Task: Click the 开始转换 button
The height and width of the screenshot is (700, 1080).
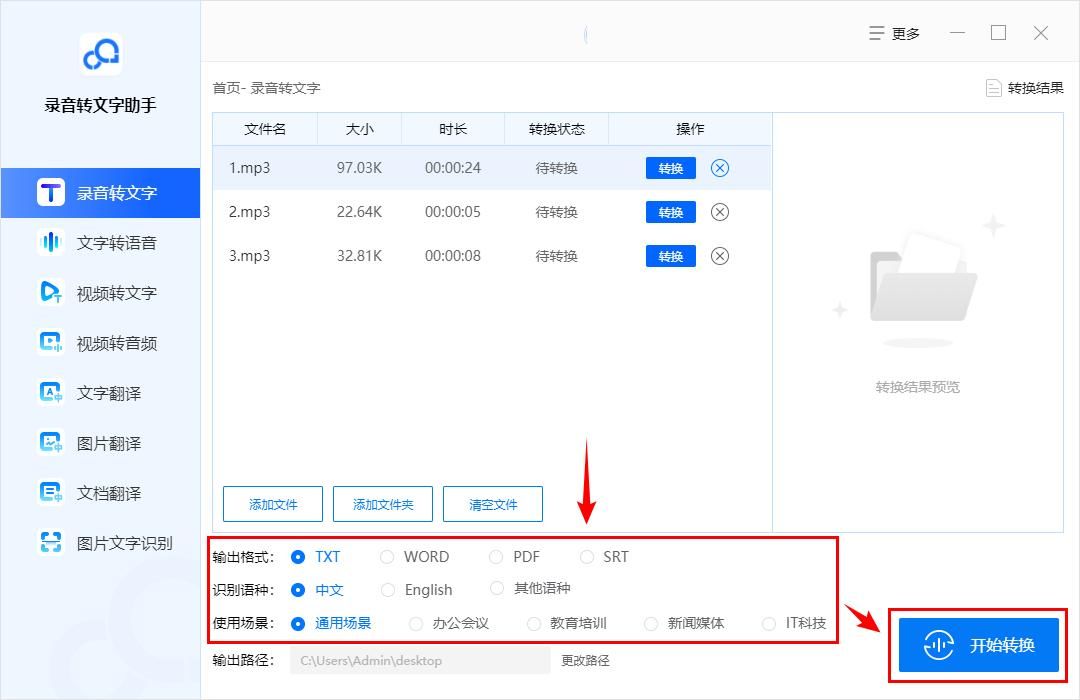Action: coord(979,645)
